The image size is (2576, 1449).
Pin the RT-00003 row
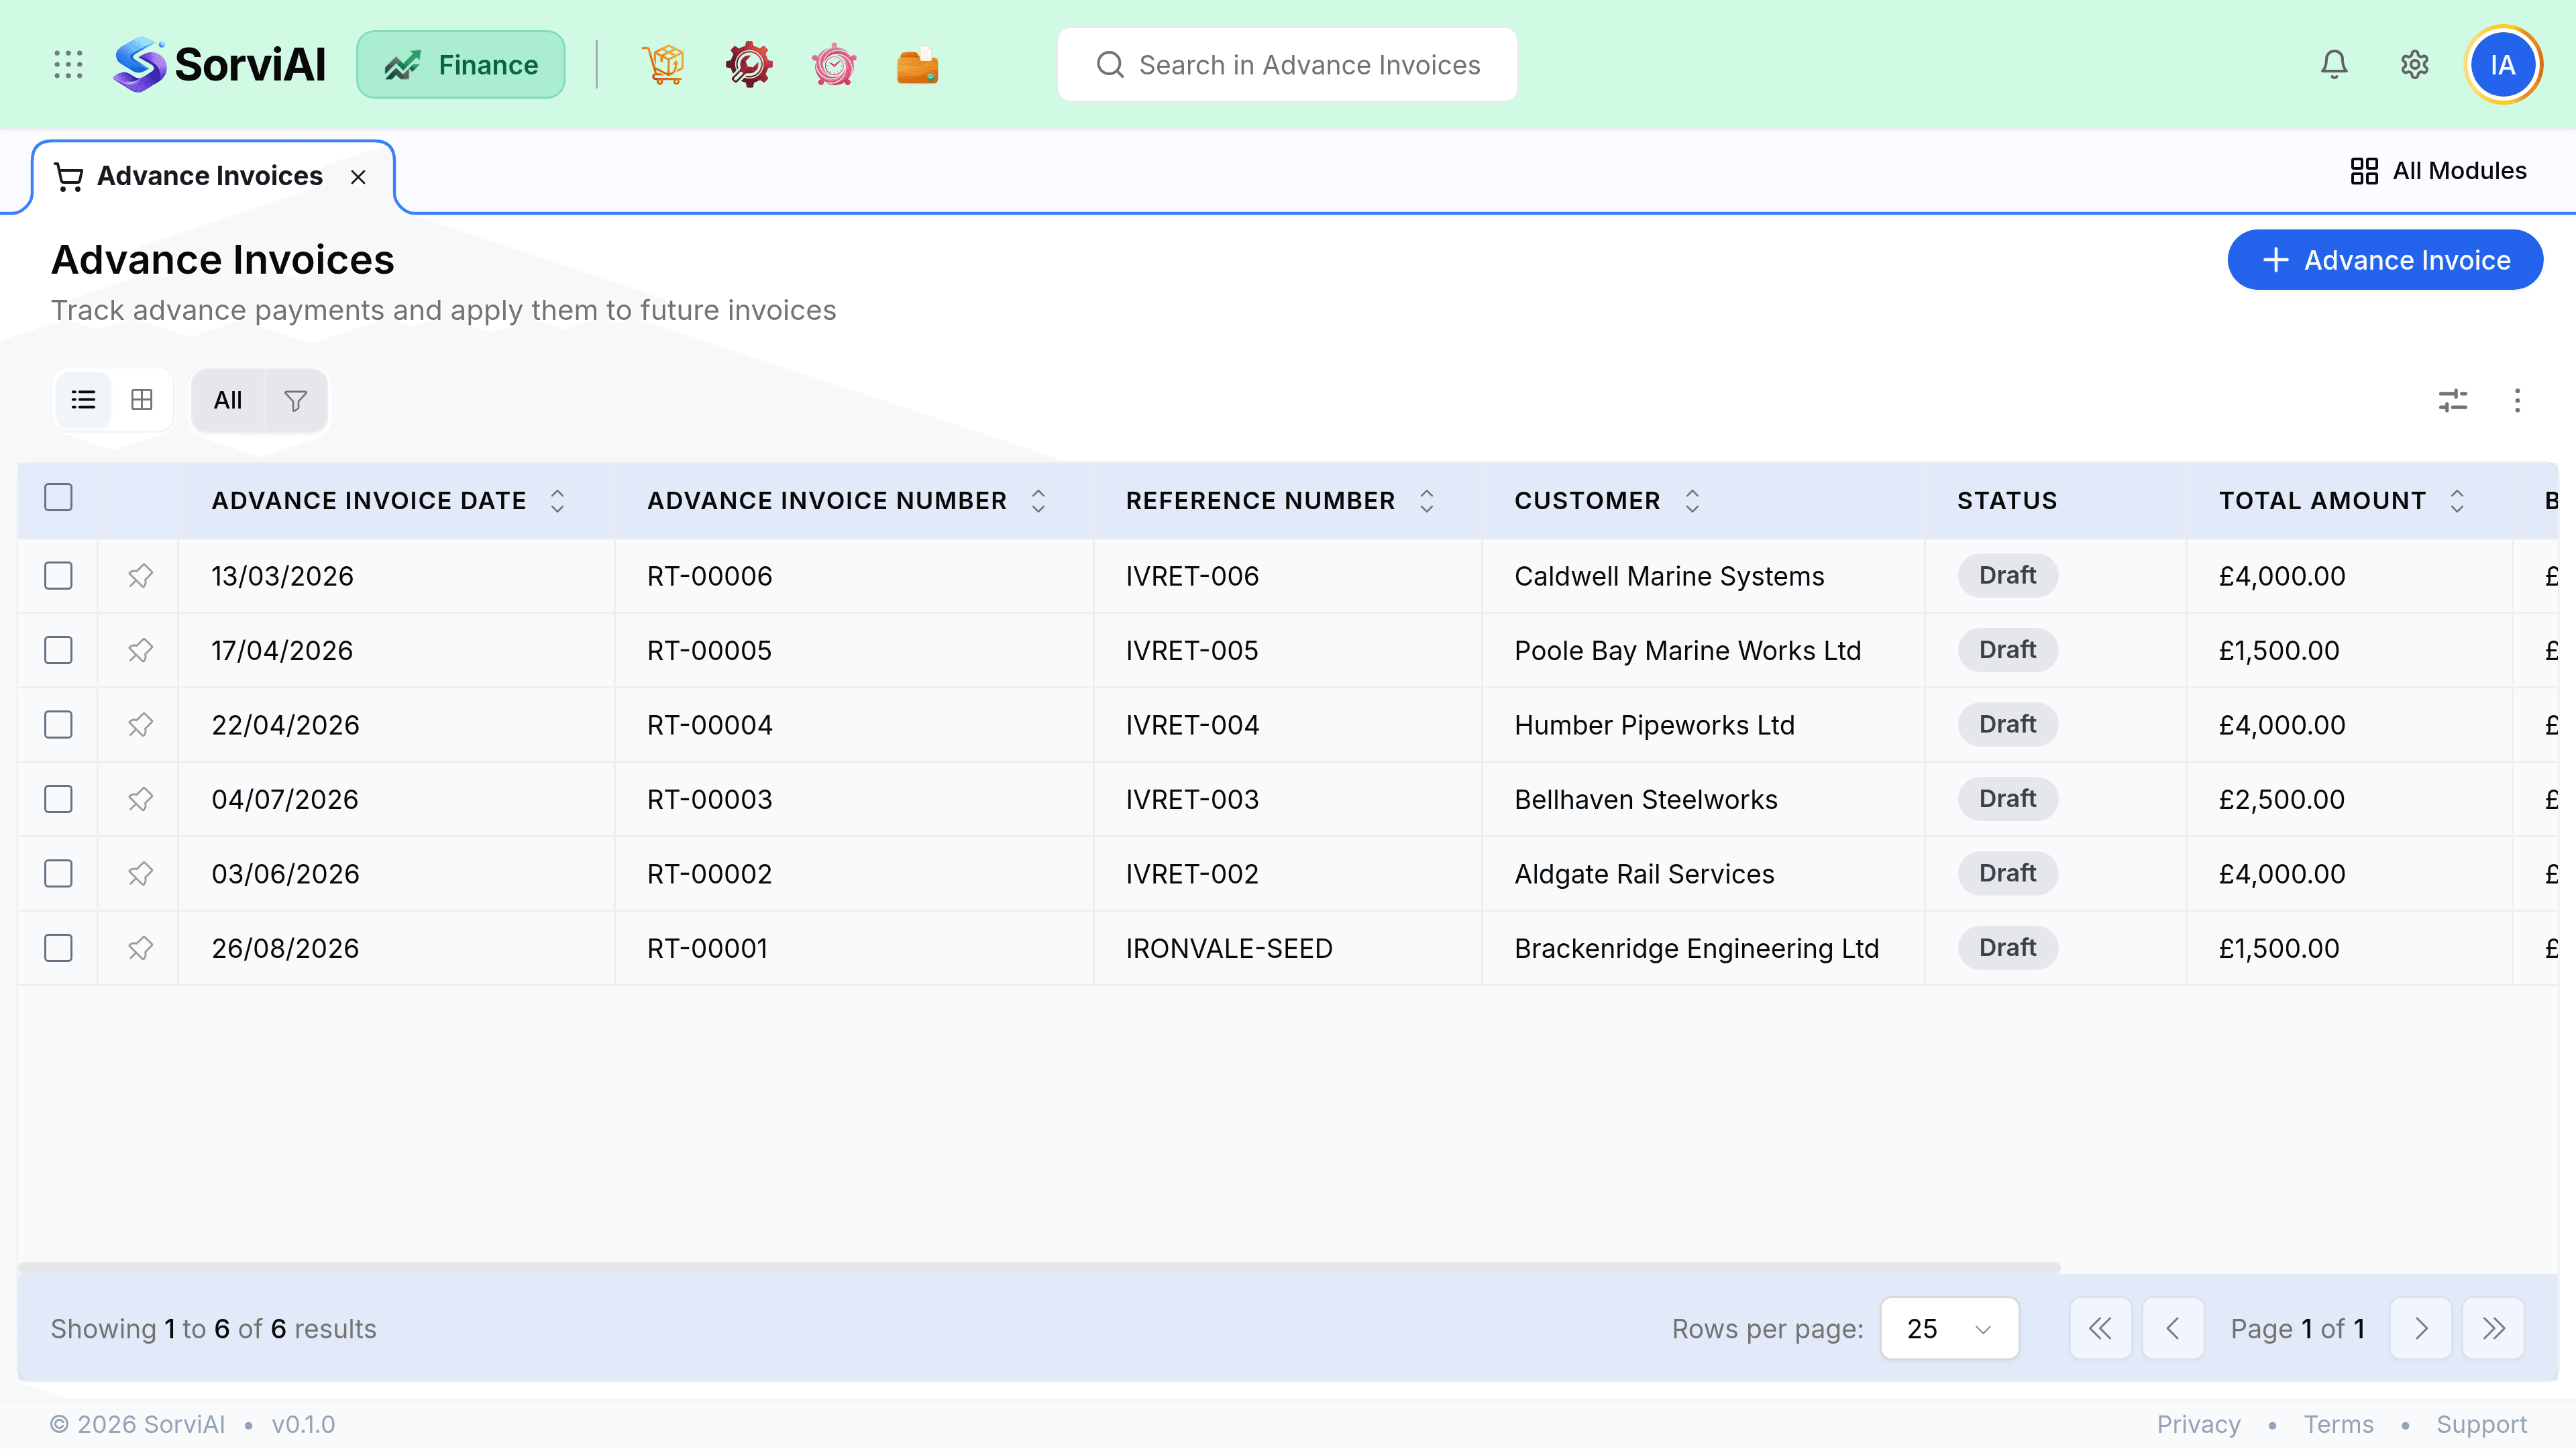140,799
